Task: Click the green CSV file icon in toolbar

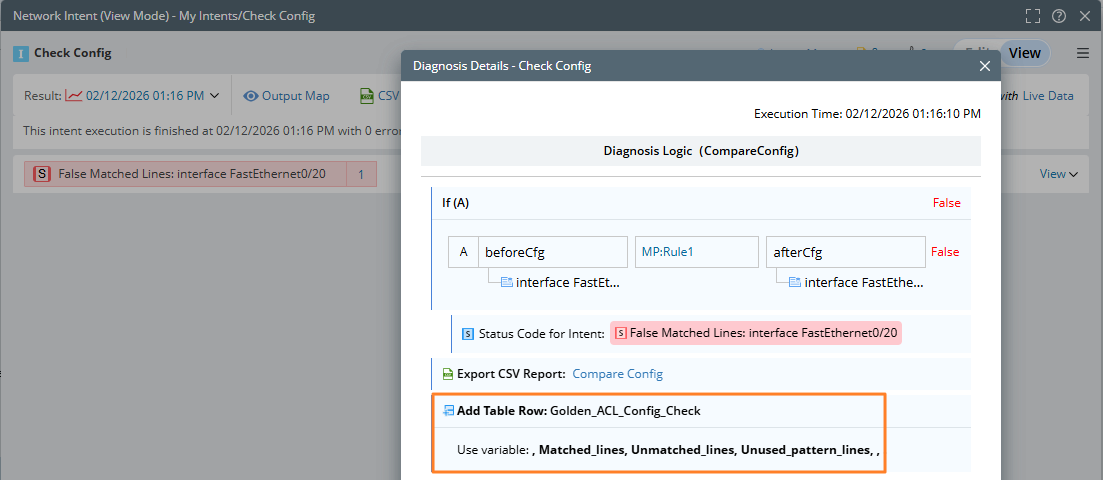Action: pyautogui.click(x=367, y=96)
